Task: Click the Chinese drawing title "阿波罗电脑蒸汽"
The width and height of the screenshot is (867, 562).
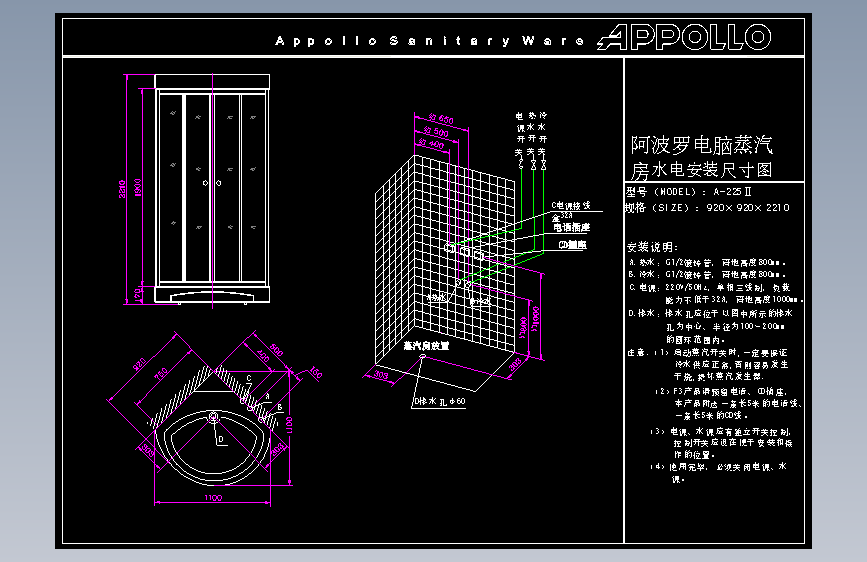Action: pyautogui.click(x=701, y=145)
